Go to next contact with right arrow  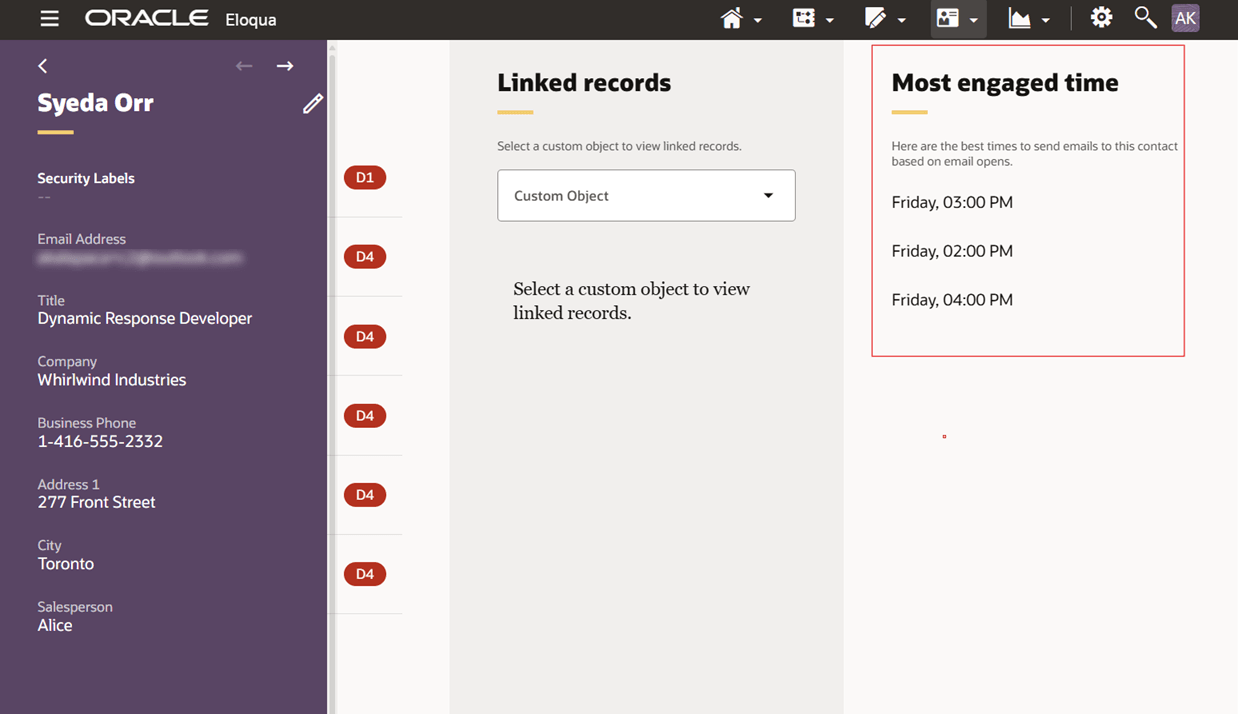coord(285,66)
